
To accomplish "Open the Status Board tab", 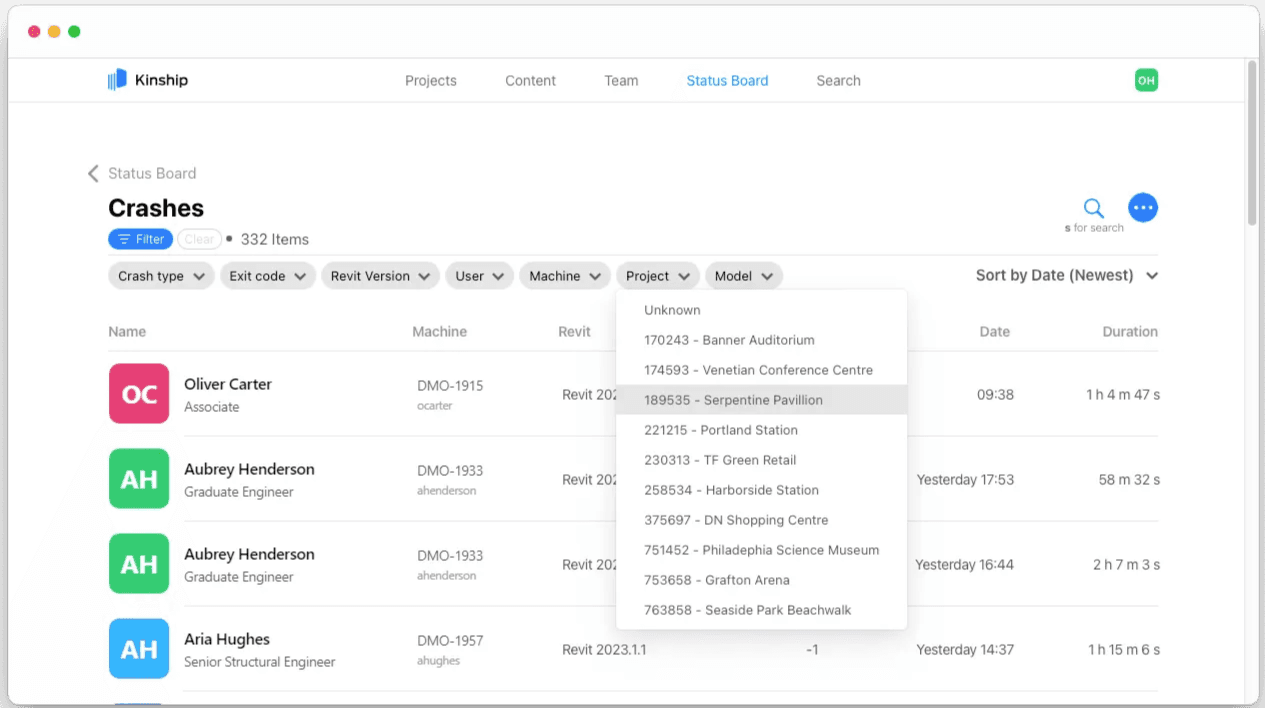I will coord(727,81).
